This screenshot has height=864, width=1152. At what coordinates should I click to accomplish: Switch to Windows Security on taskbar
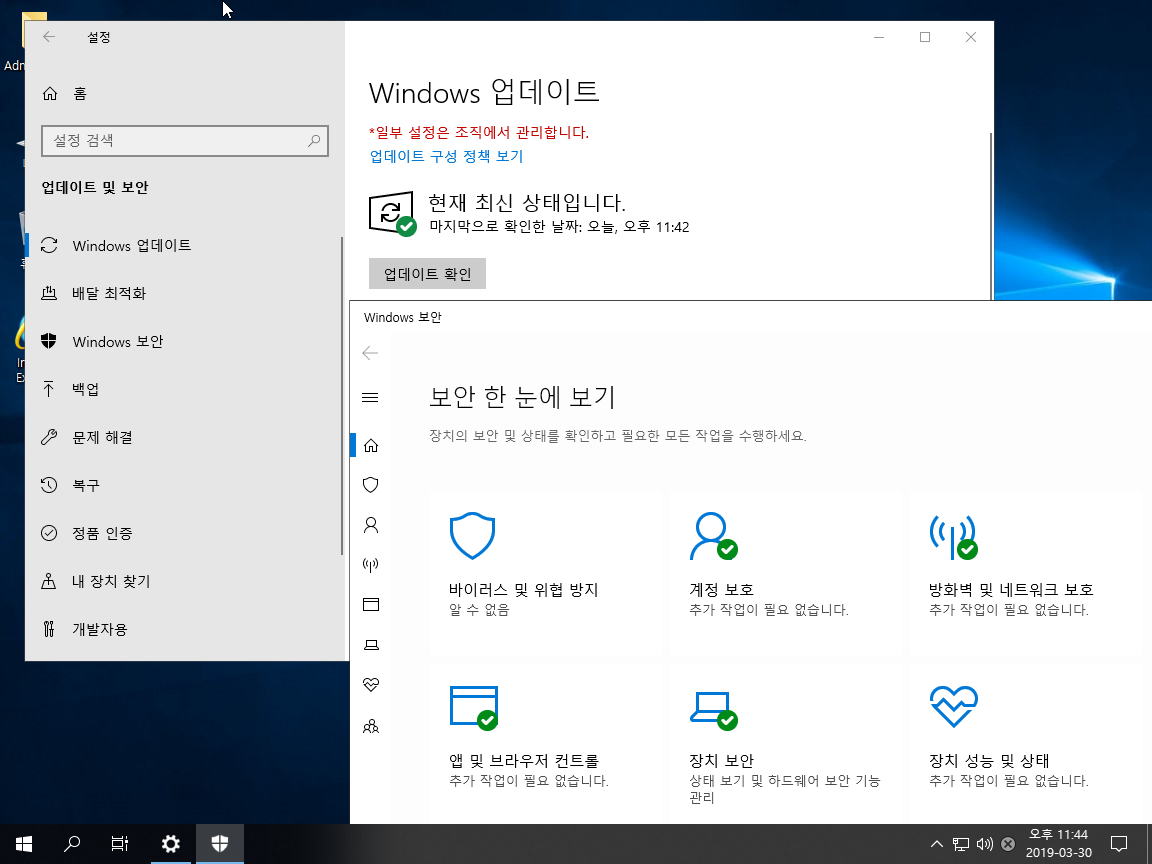(x=219, y=843)
